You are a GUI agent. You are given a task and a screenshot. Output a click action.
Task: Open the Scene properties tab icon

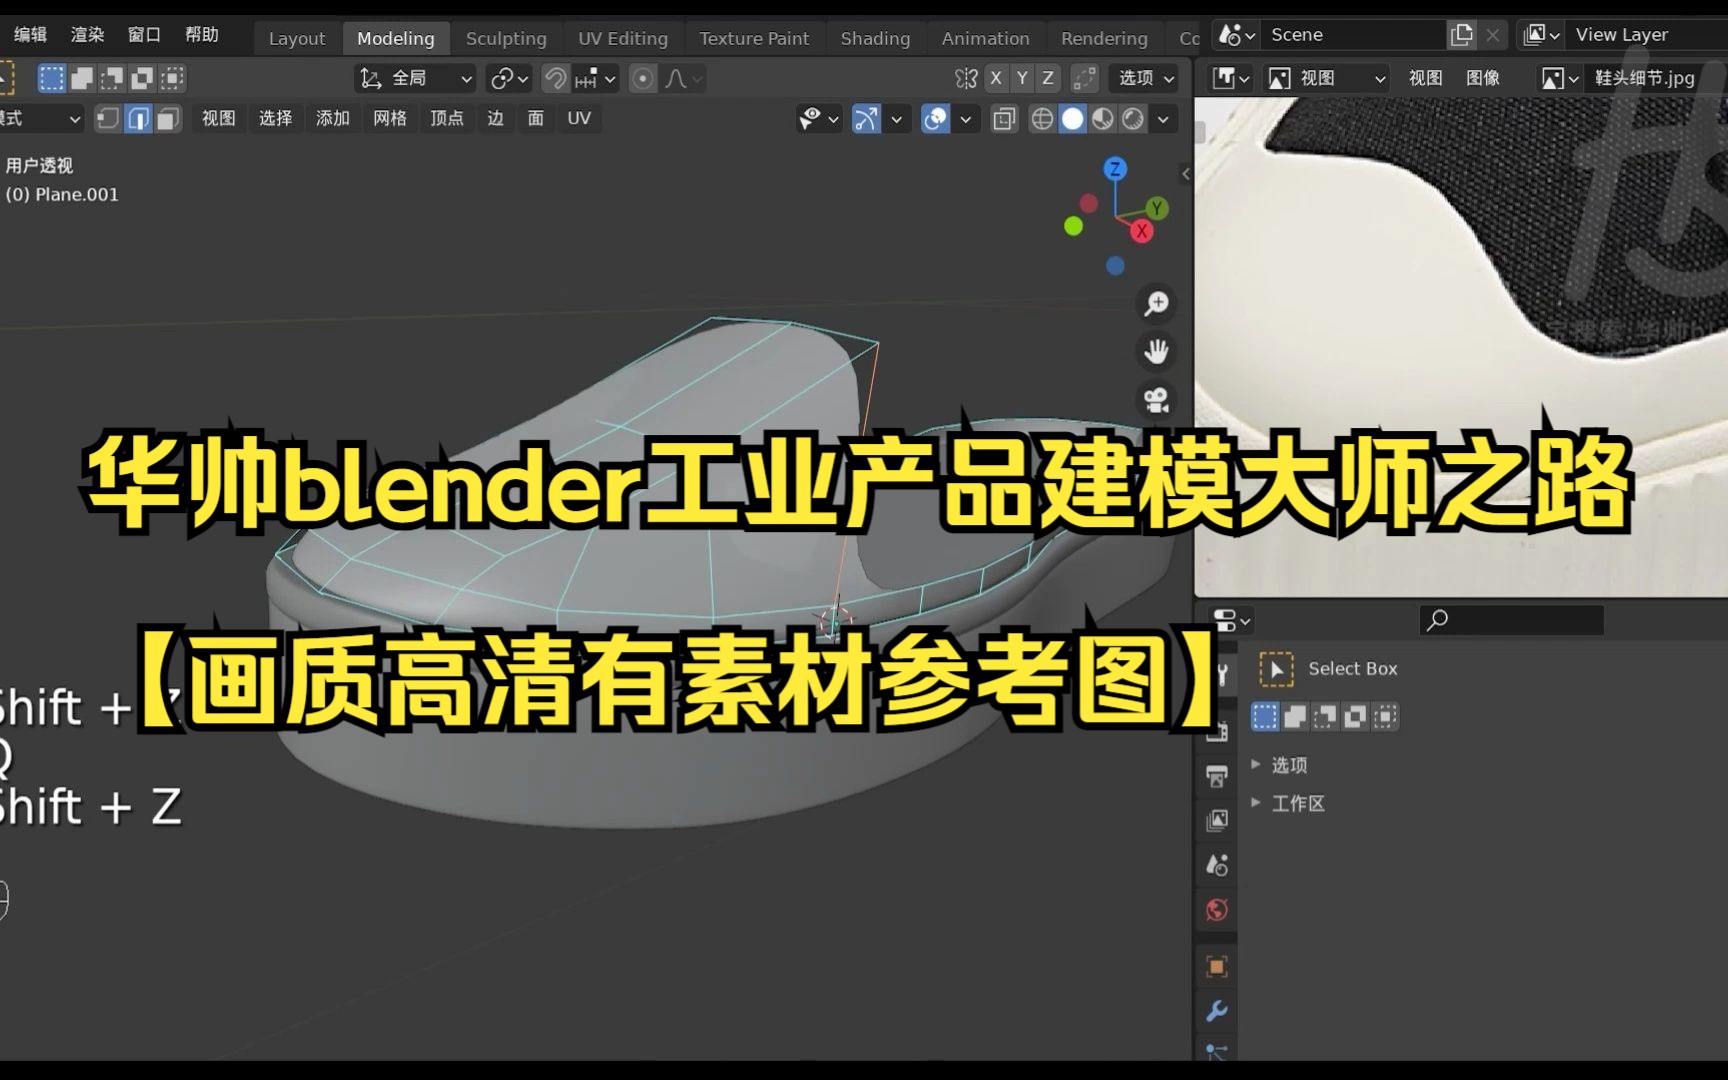1217,865
